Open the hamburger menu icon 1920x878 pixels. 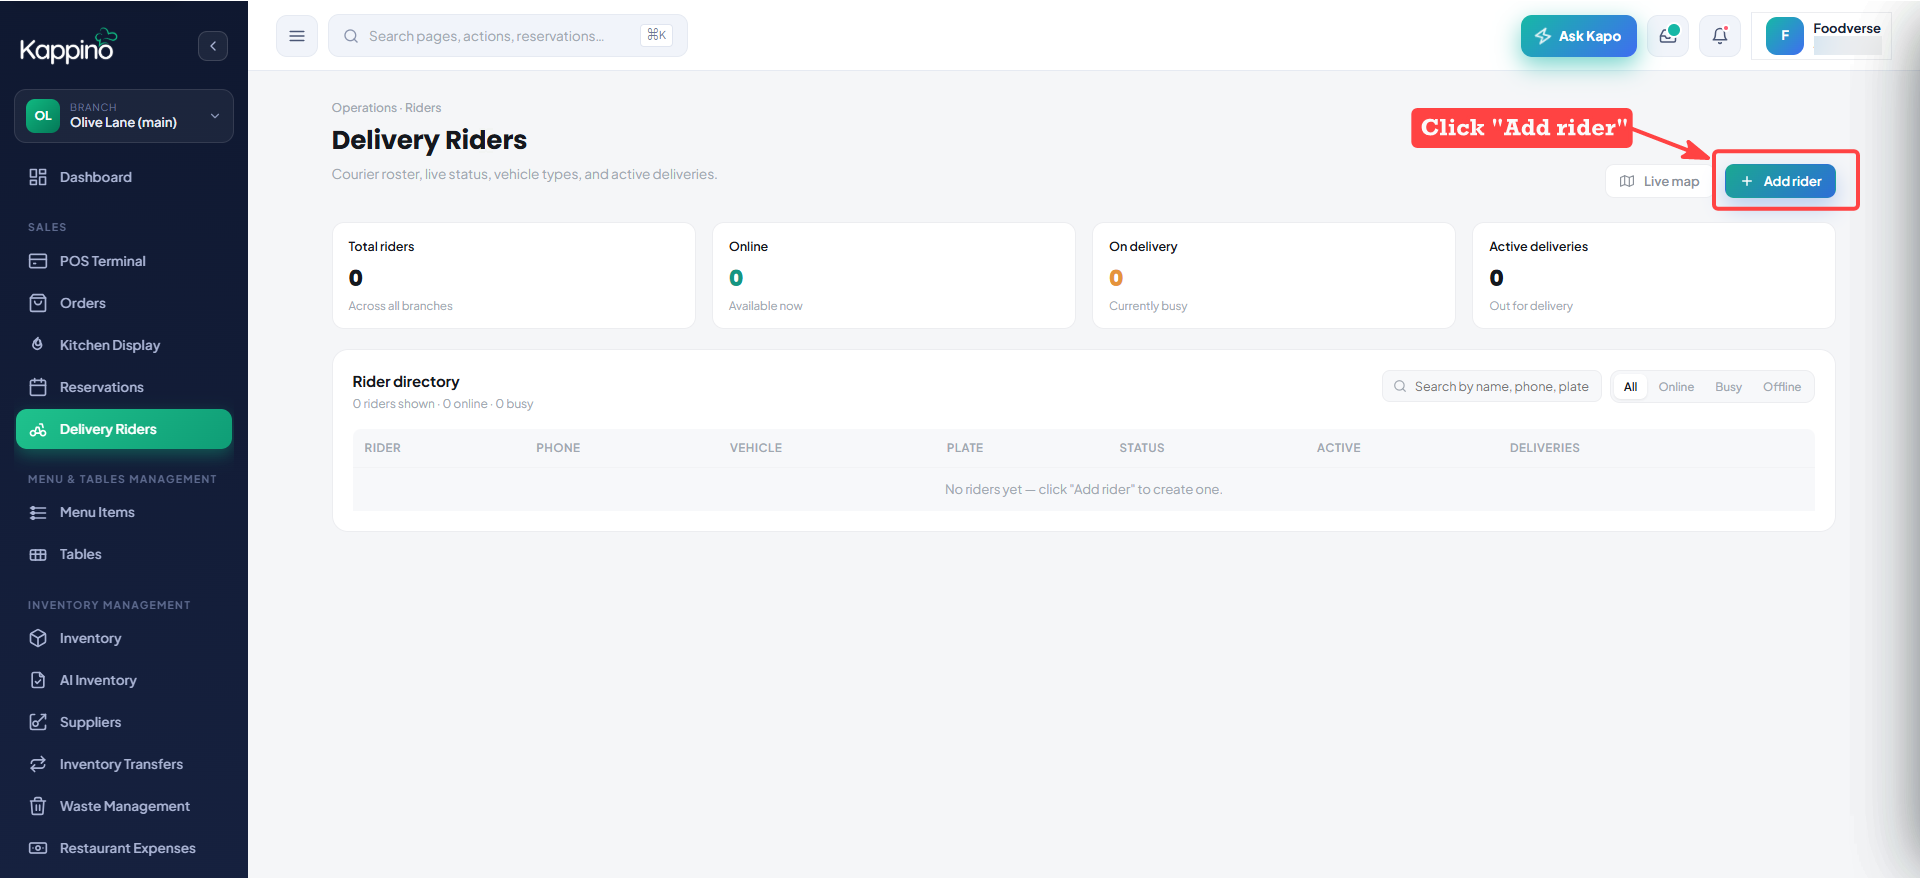tap(297, 36)
